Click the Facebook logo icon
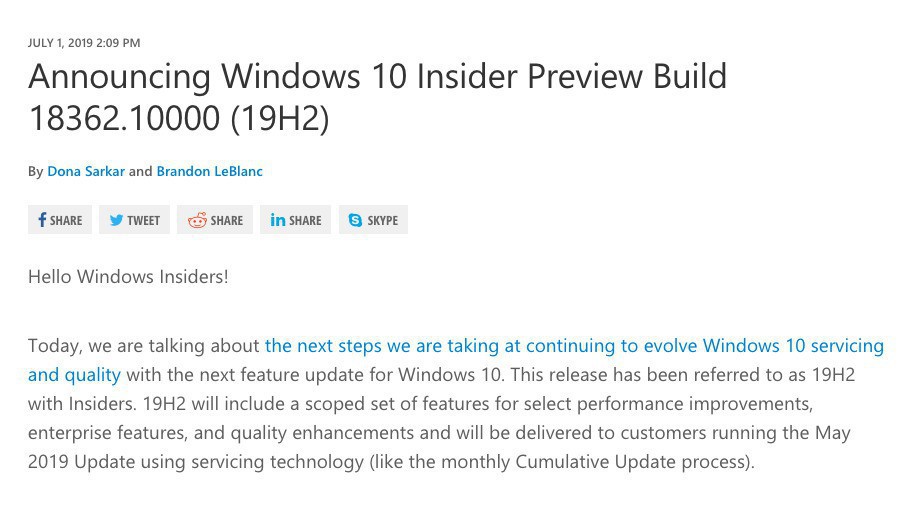 (42, 220)
